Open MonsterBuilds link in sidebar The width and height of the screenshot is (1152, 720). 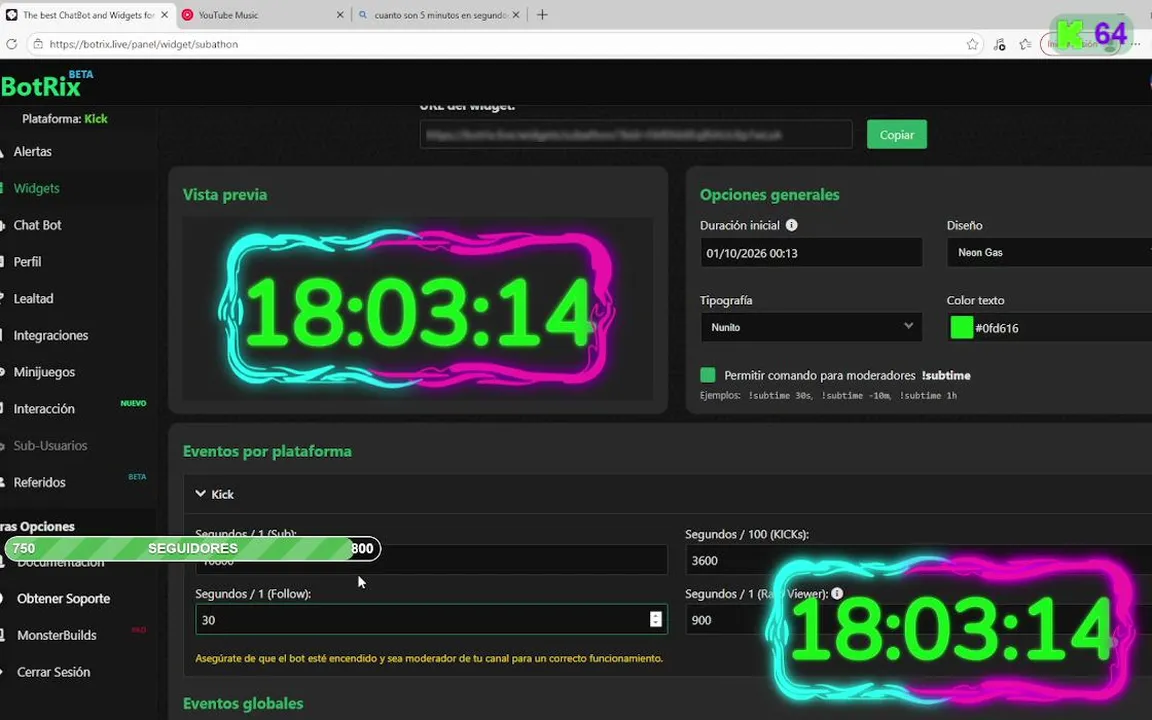pos(57,635)
